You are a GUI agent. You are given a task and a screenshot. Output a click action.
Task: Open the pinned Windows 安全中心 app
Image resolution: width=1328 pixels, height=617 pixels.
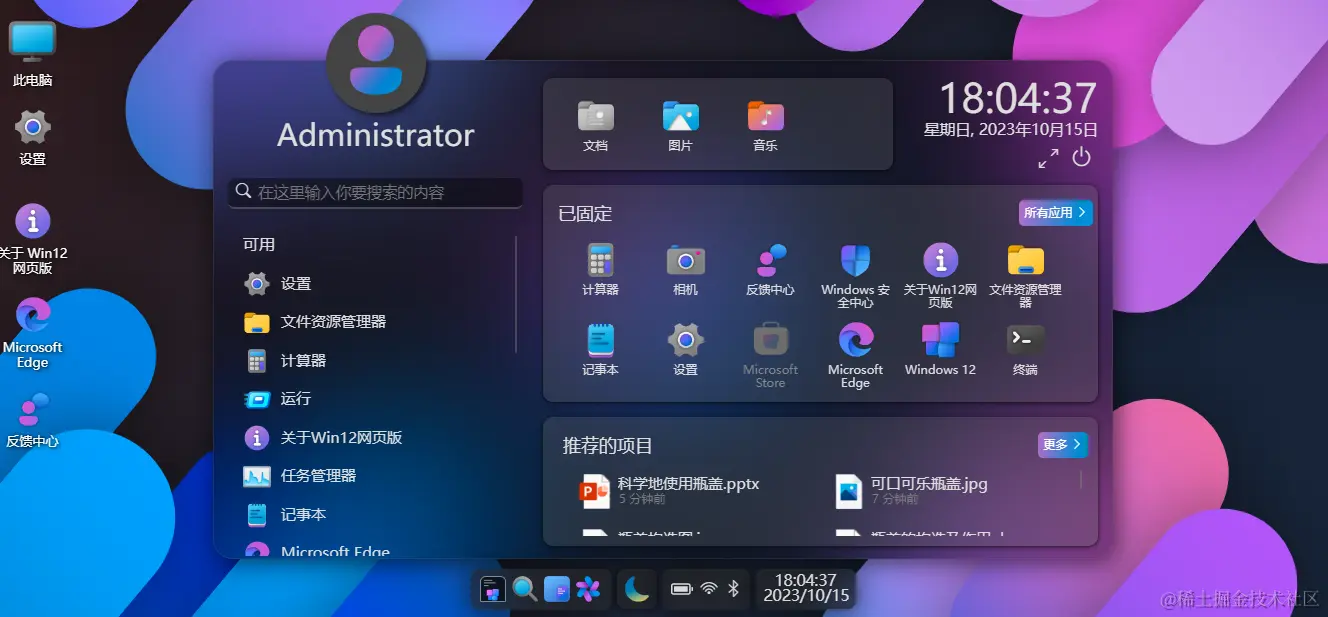[x=855, y=275]
